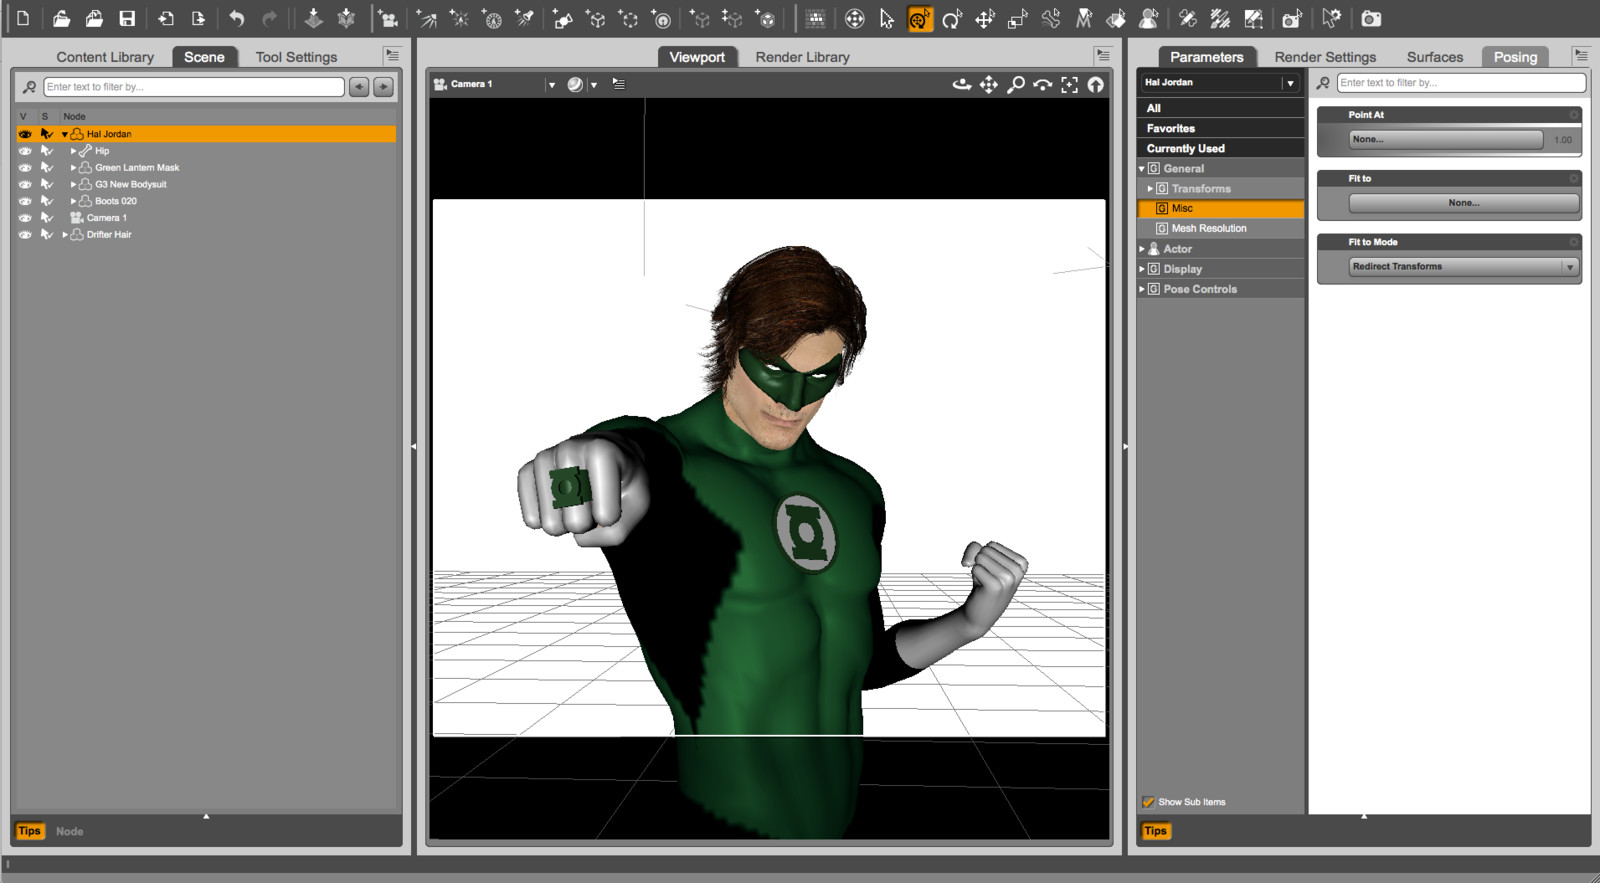This screenshot has width=1600, height=883.
Task: Toggle visibility eye of Hal Jordan
Action: 25,134
